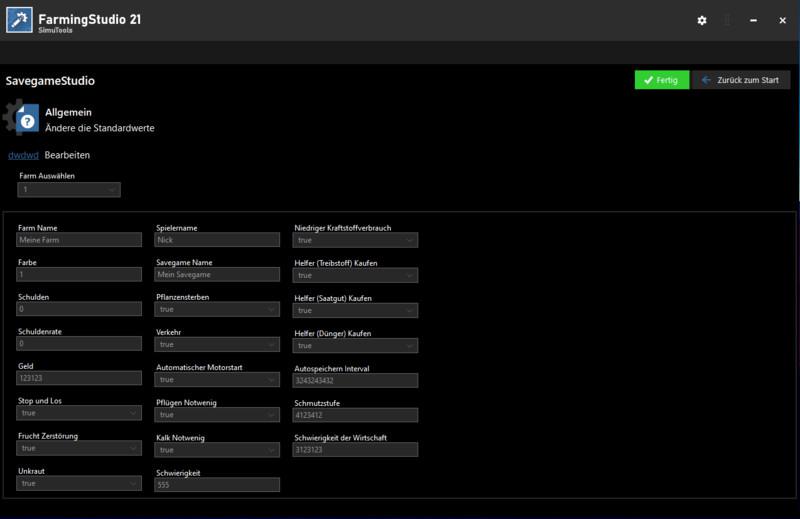This screenshot has width=800, height=519.
Task: Open the Stop und Los dropdown
Action: pos(80,413)
